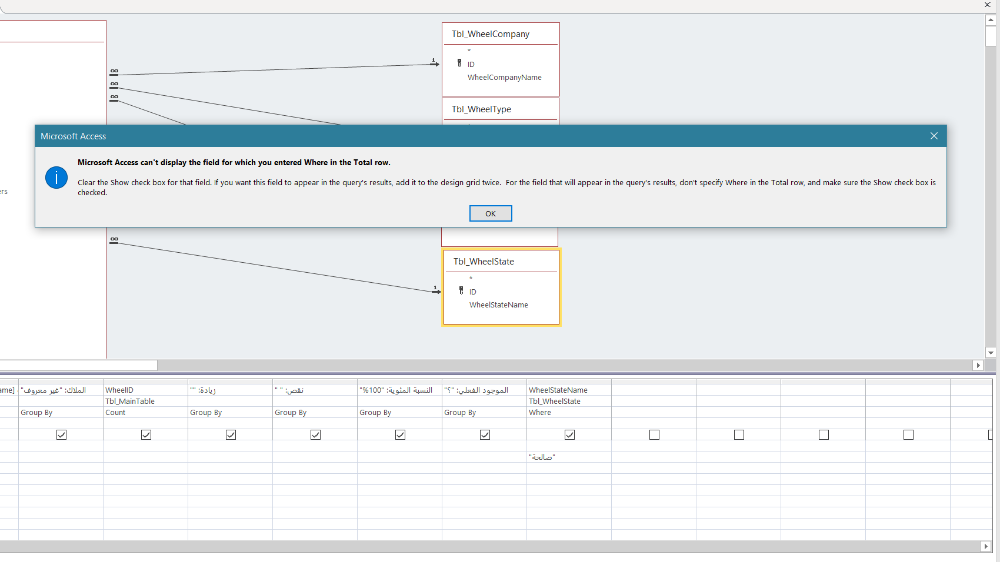This screenshot has height=562, width=1000.
Task: Open Group By Total cell under الملاك
Action: click(61, 413)
